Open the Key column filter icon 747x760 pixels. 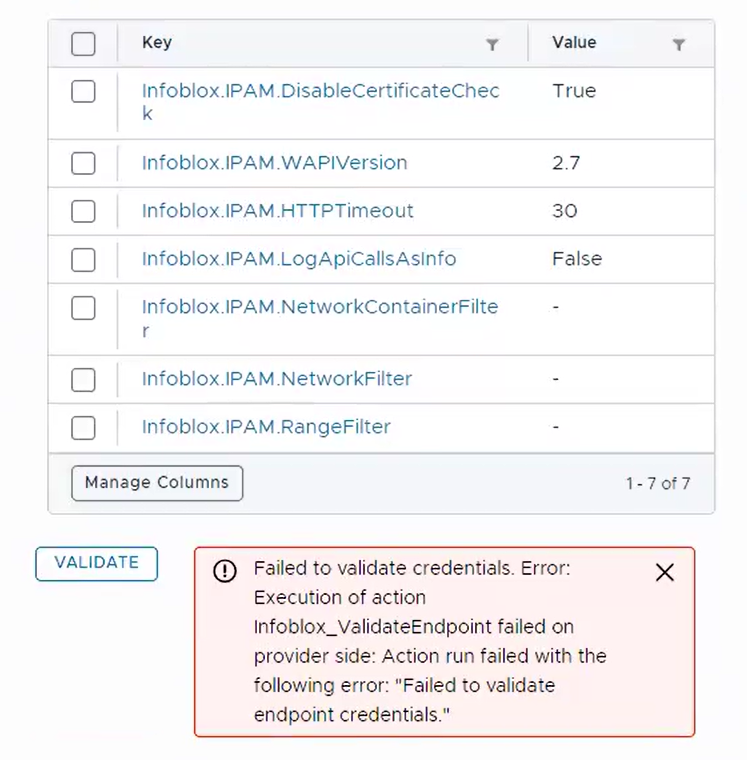[492, 45]
